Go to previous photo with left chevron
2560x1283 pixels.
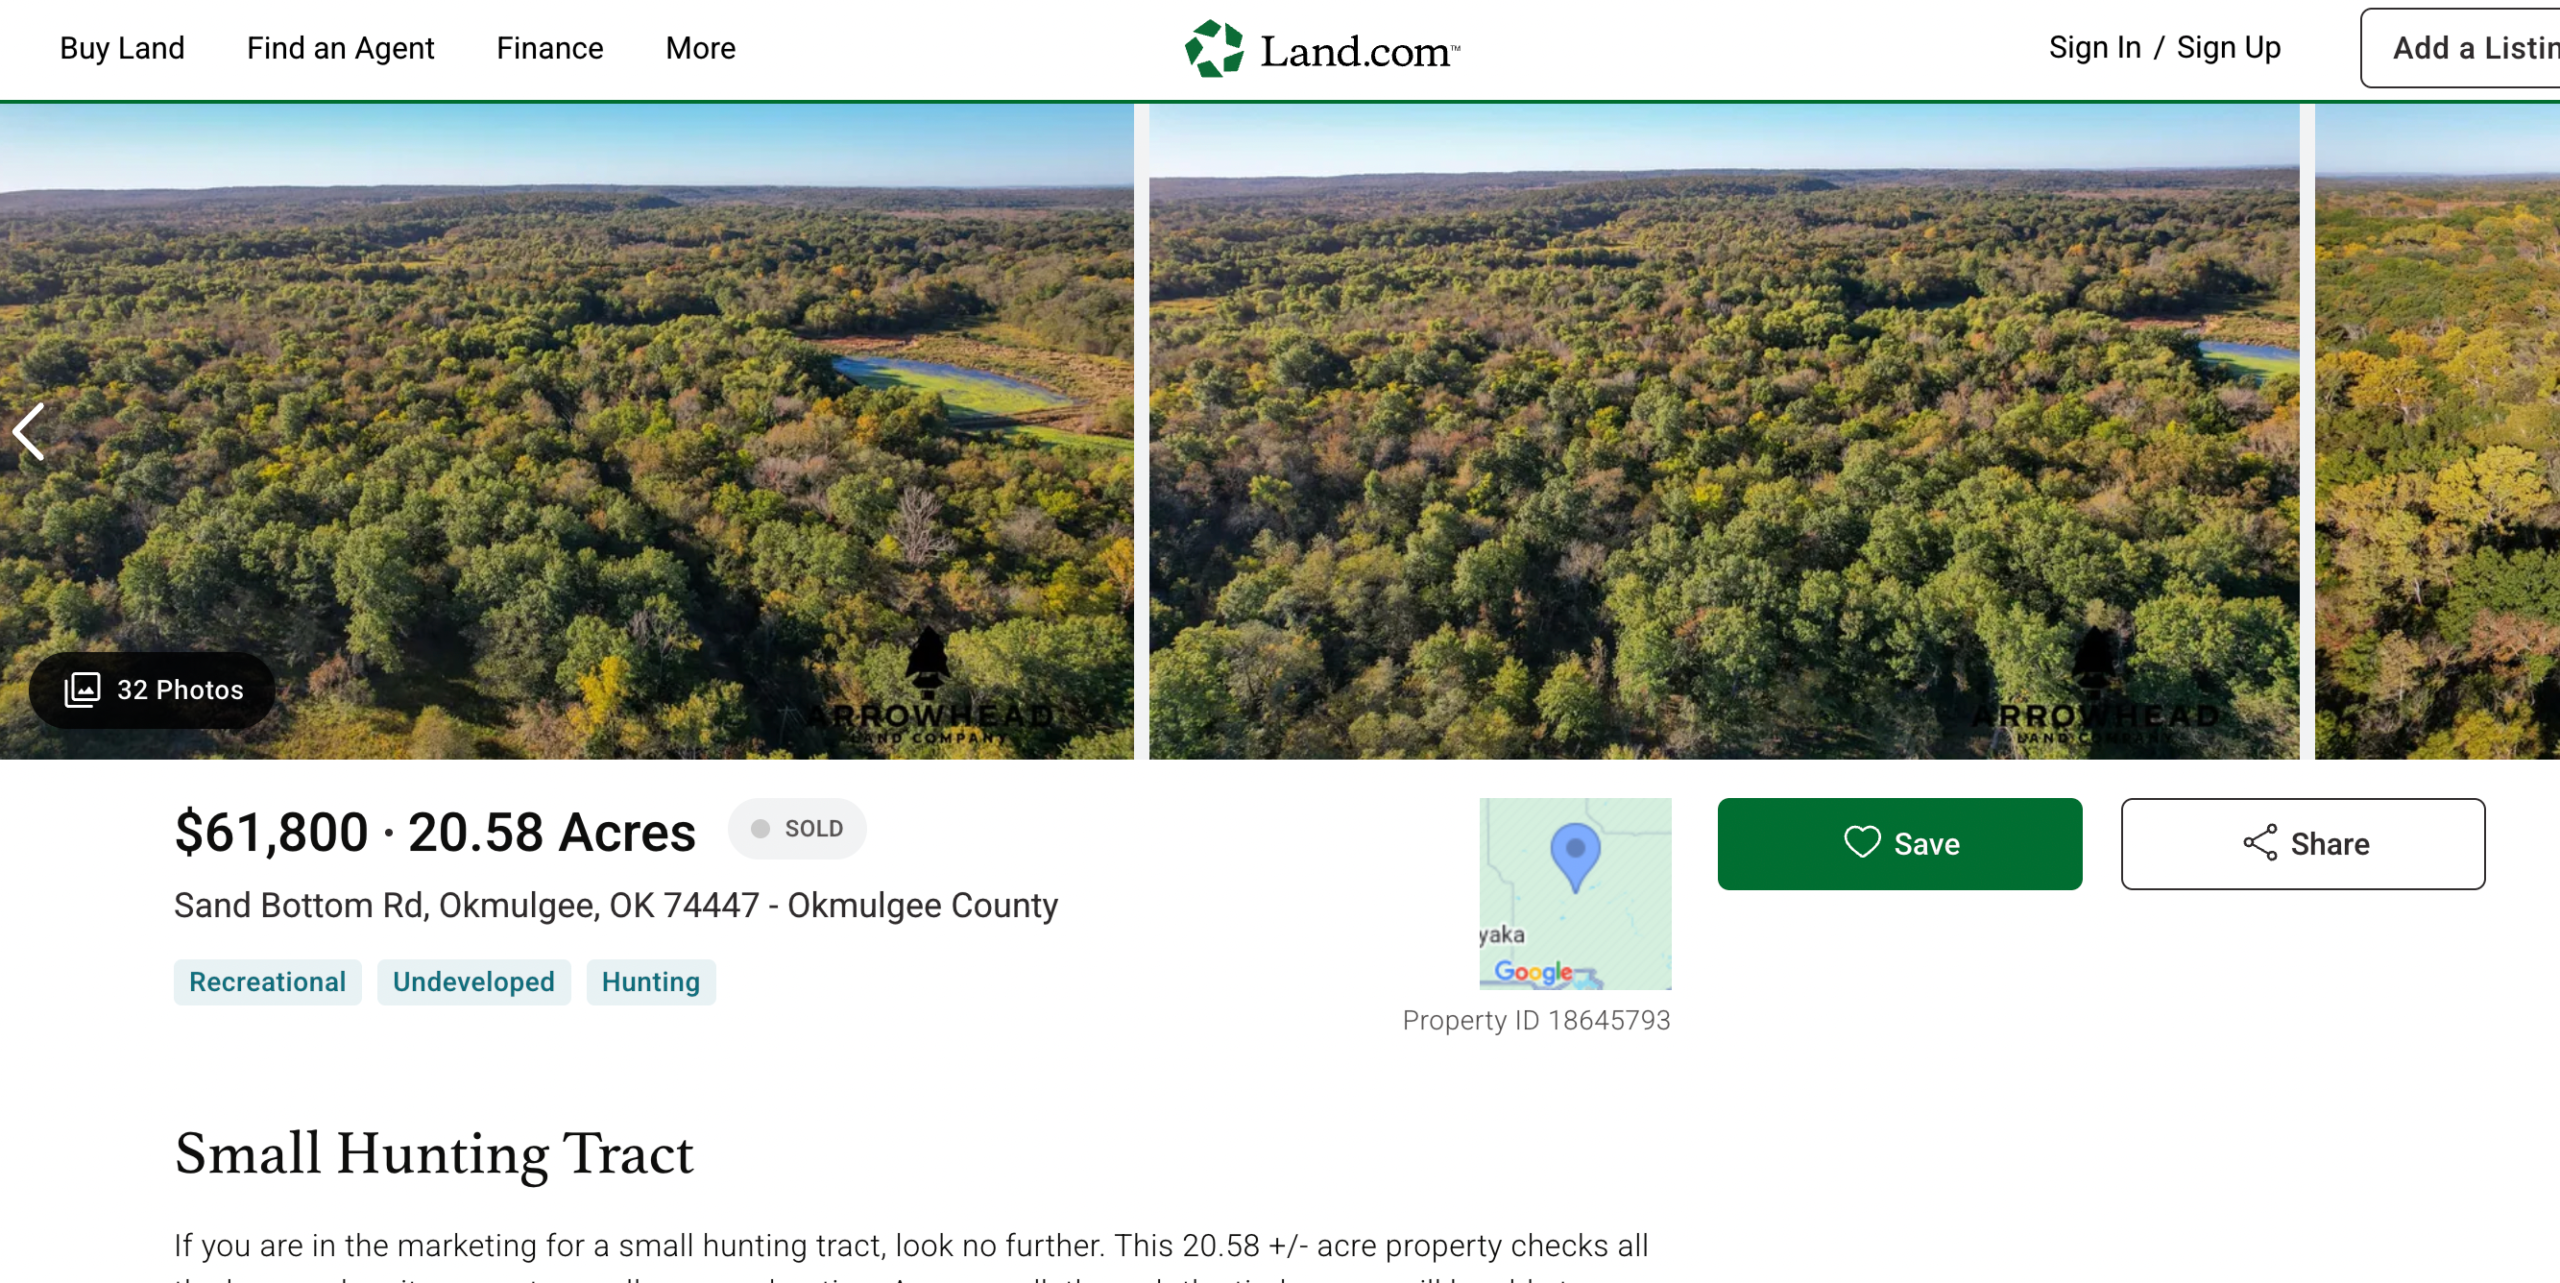[29, 432]
